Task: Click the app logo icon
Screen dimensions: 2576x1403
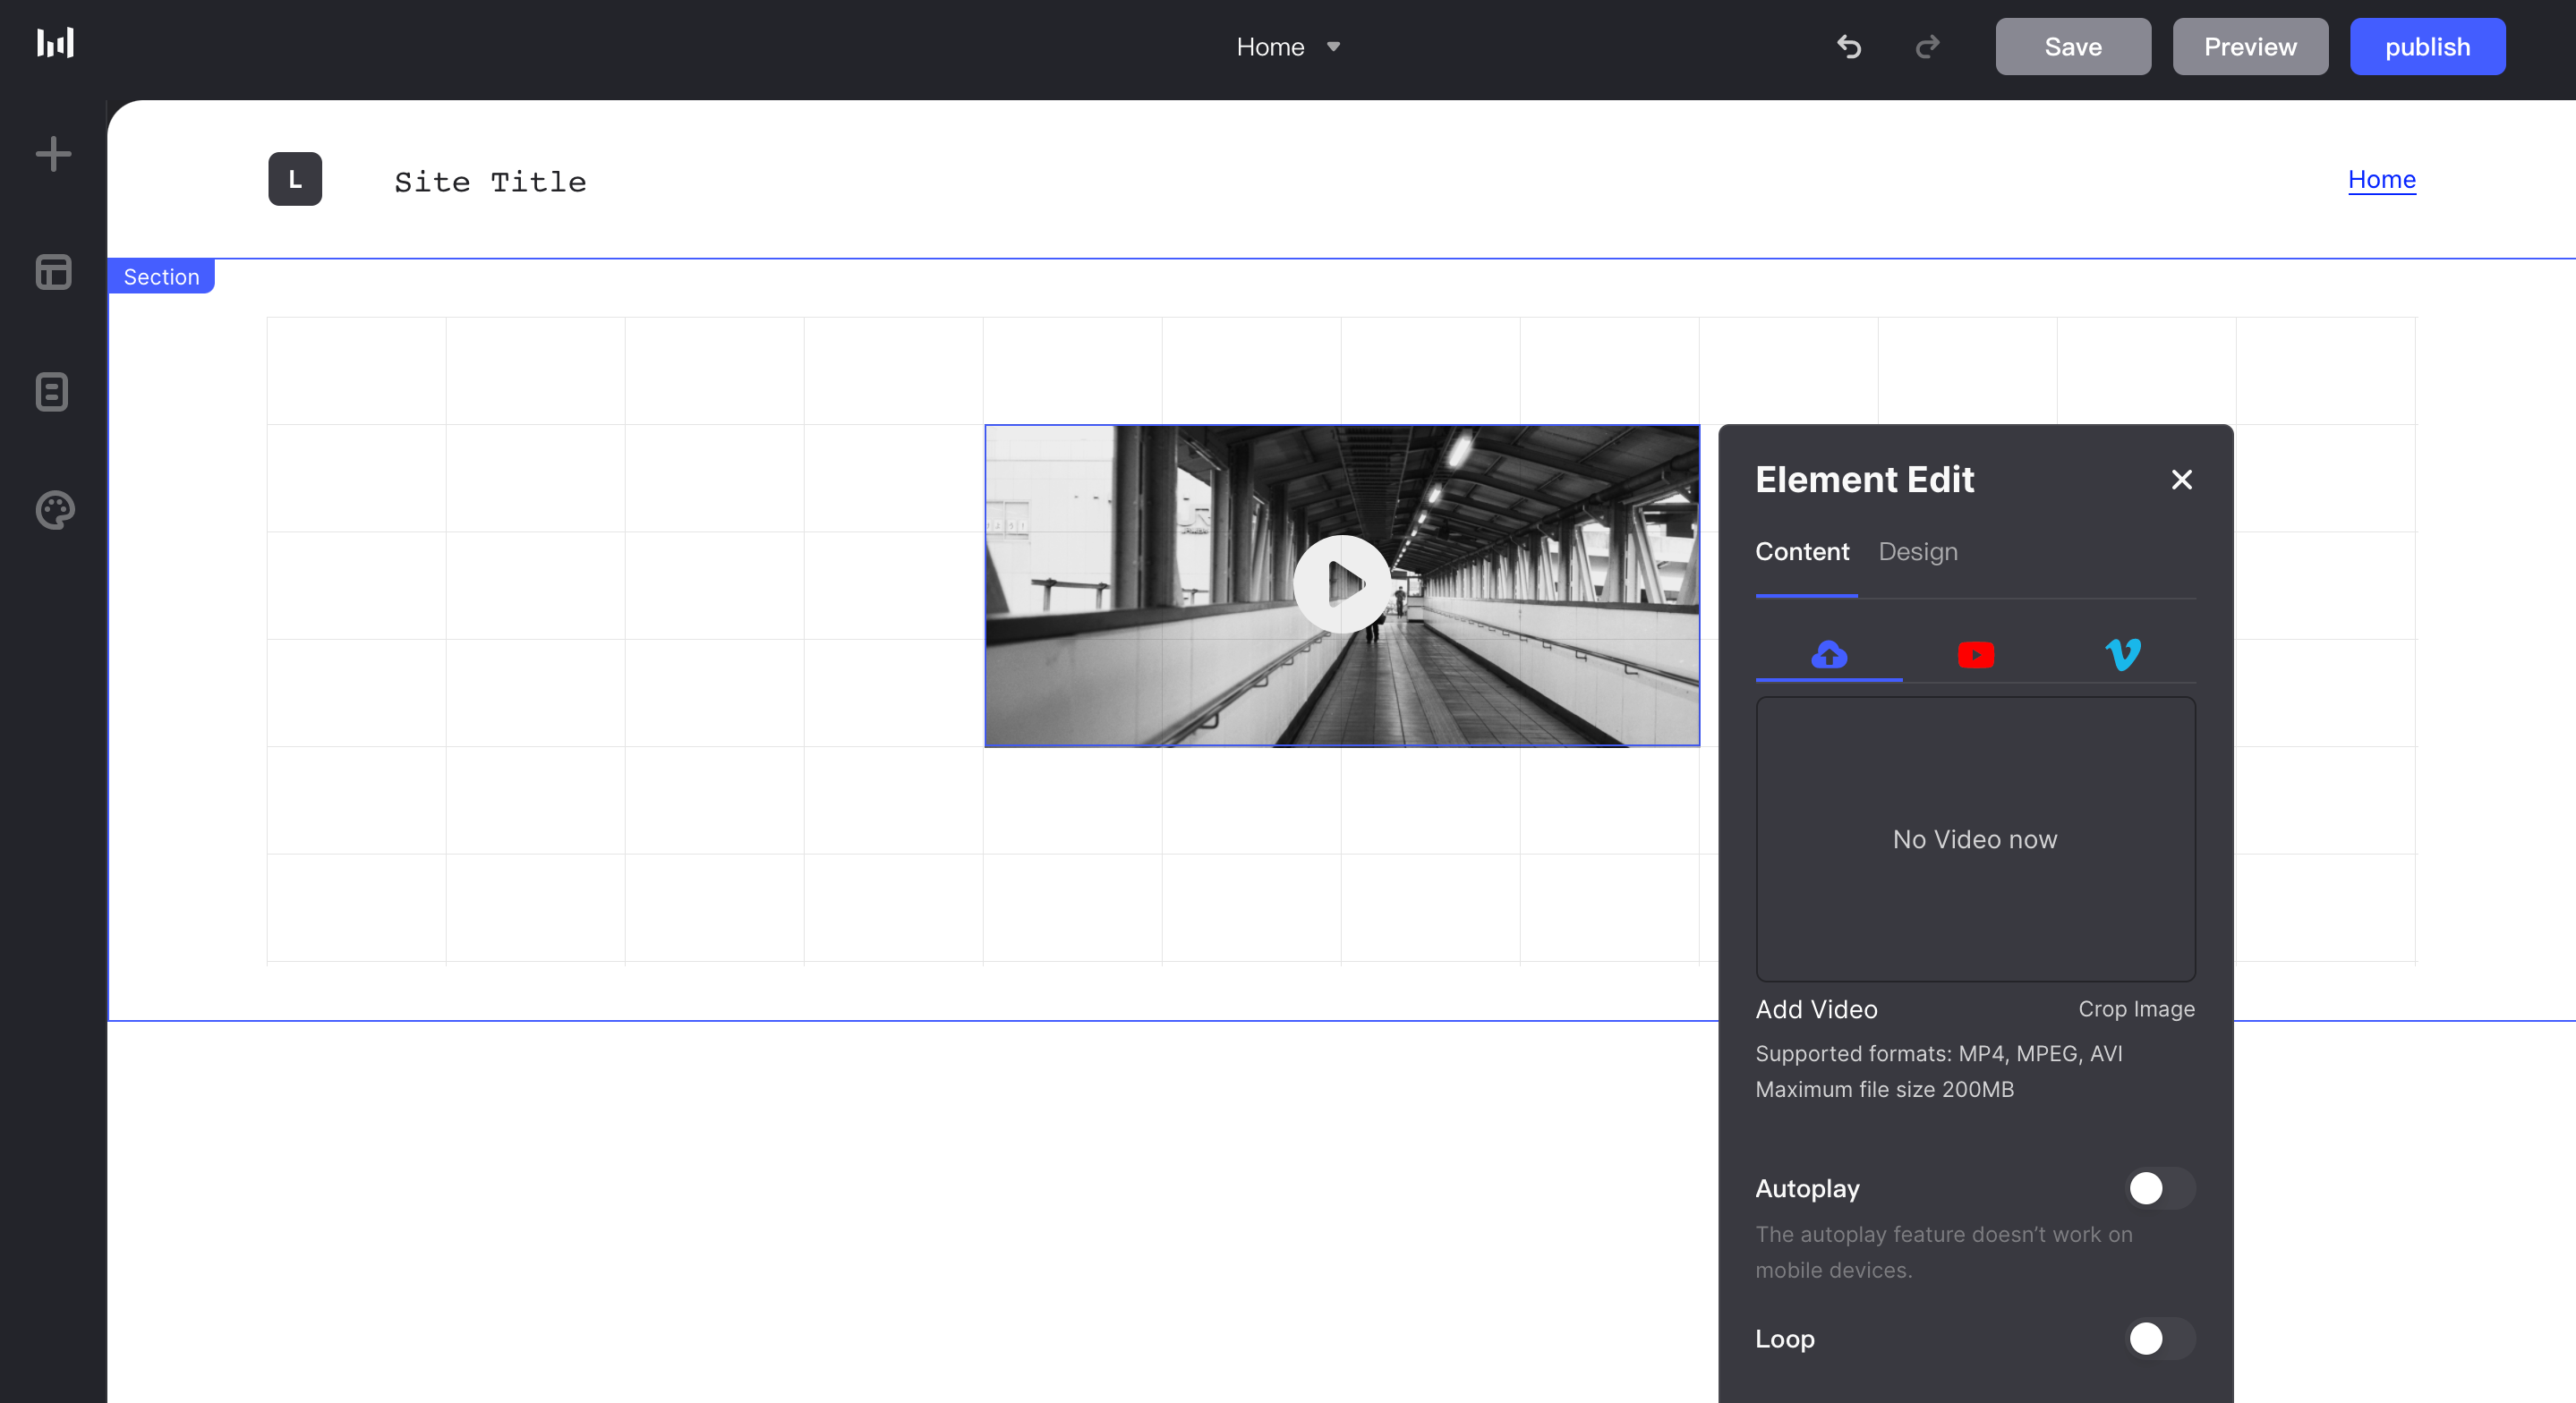Action: 55,43
